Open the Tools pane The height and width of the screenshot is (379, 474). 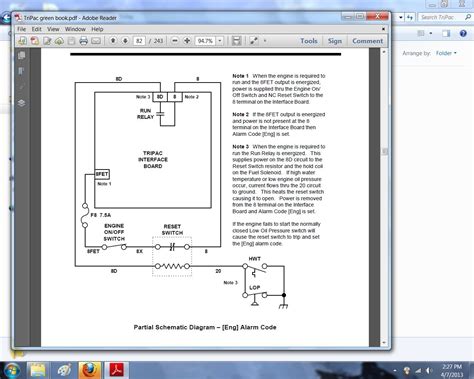point(309,41)
